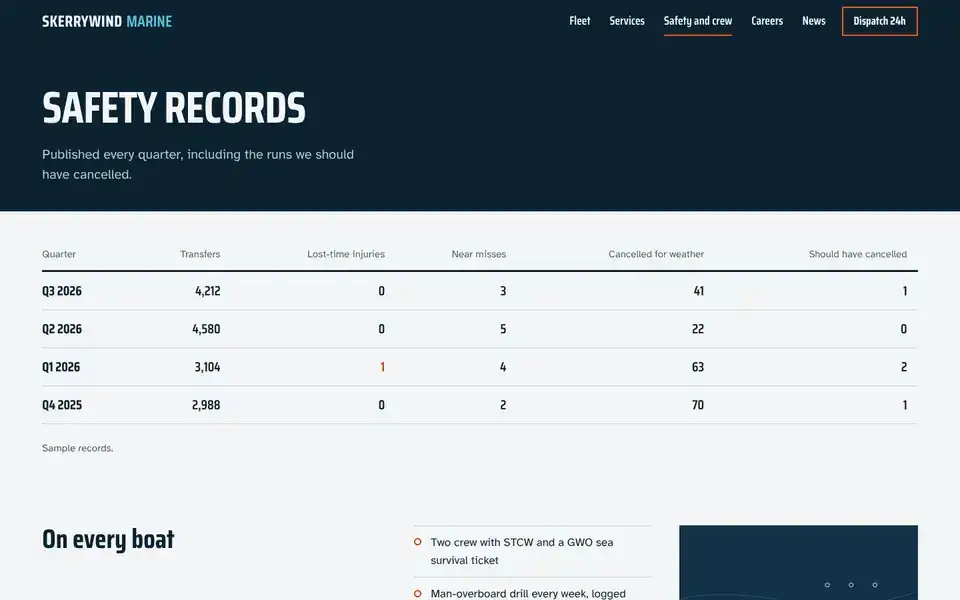Select Safety and crew in navigation
Viewport: 960px width, 600px height.
tap(698, 21)
